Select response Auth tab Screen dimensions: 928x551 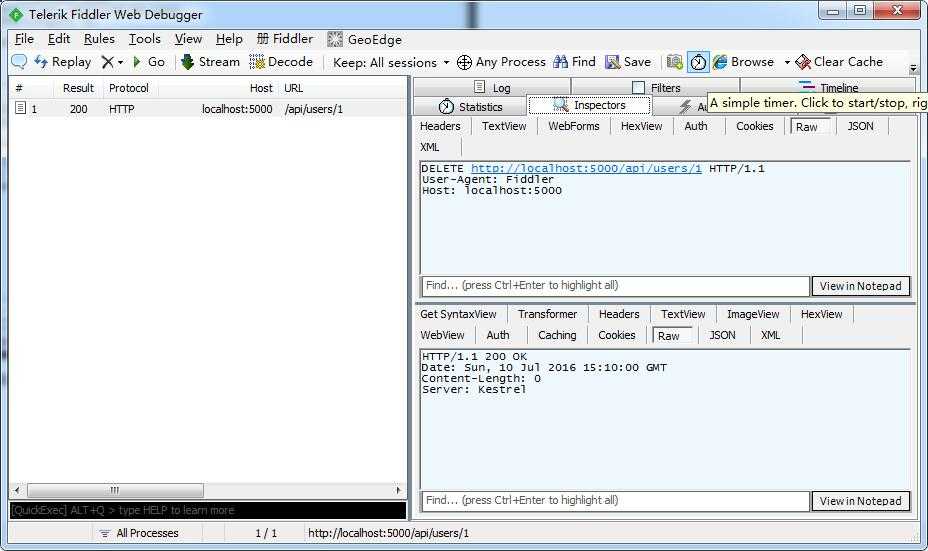click(x=498, y=335)
